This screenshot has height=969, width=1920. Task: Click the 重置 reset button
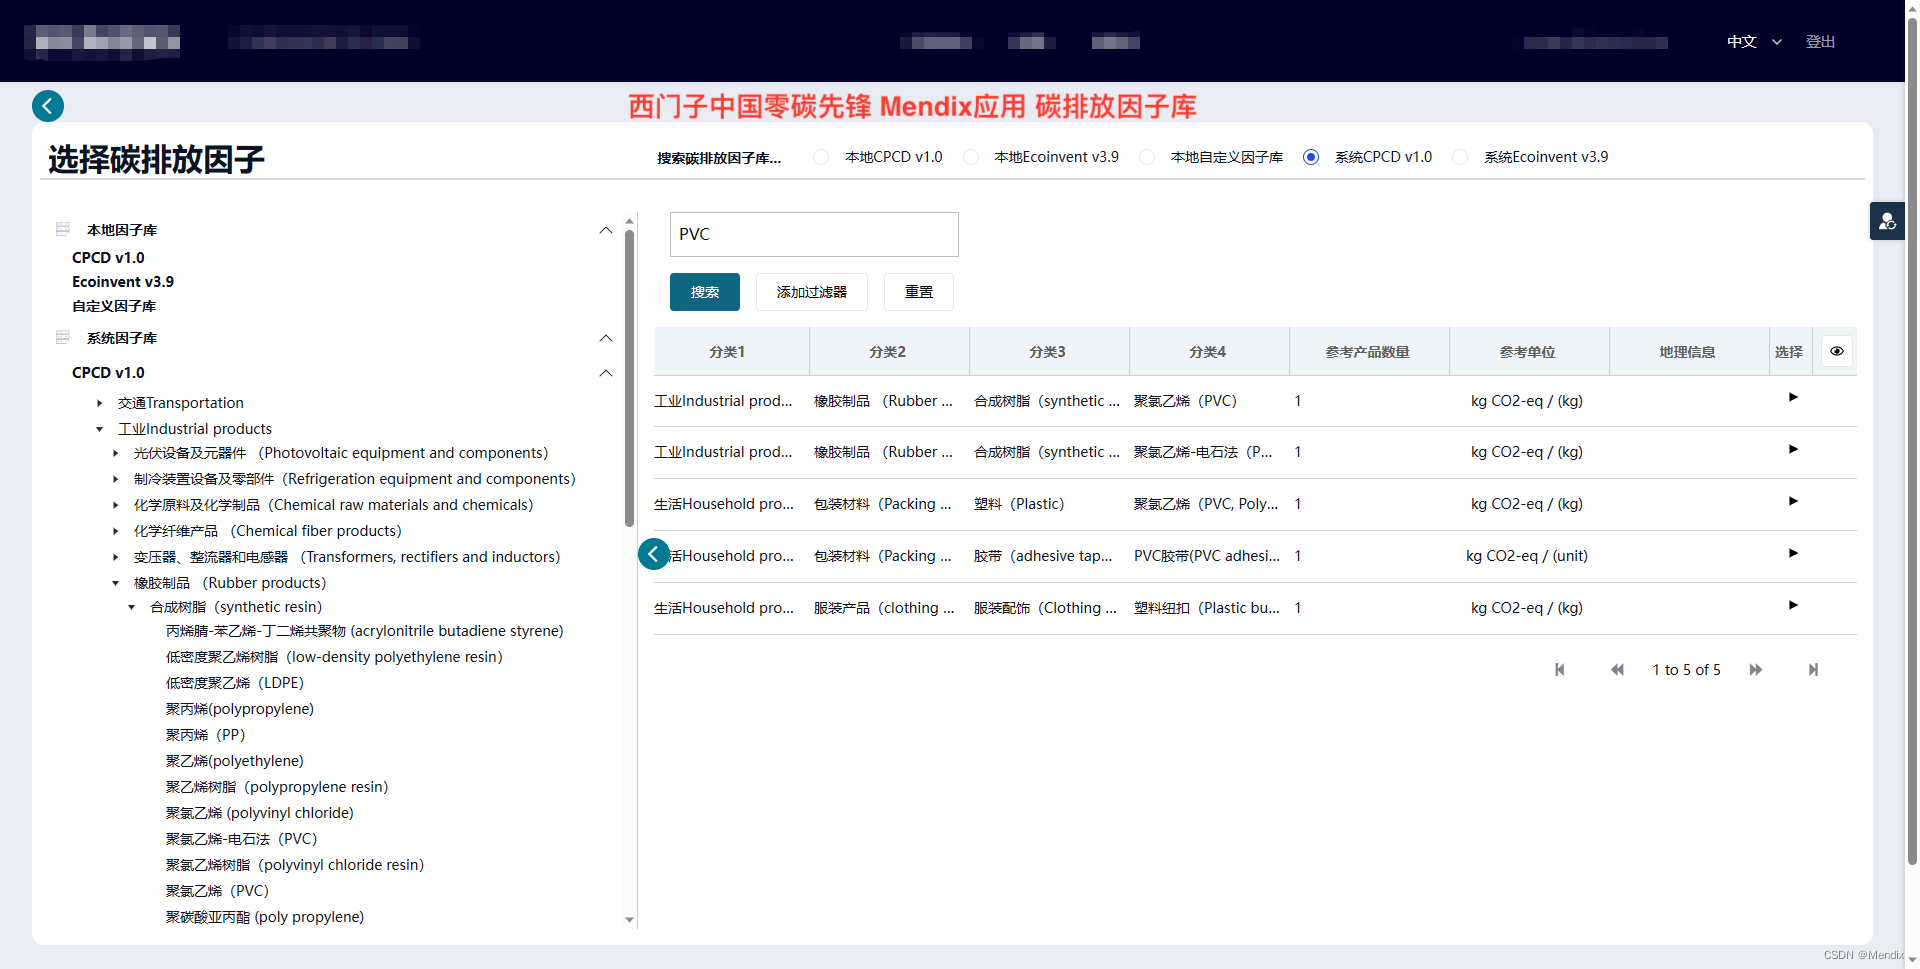[x=919, y=292]
